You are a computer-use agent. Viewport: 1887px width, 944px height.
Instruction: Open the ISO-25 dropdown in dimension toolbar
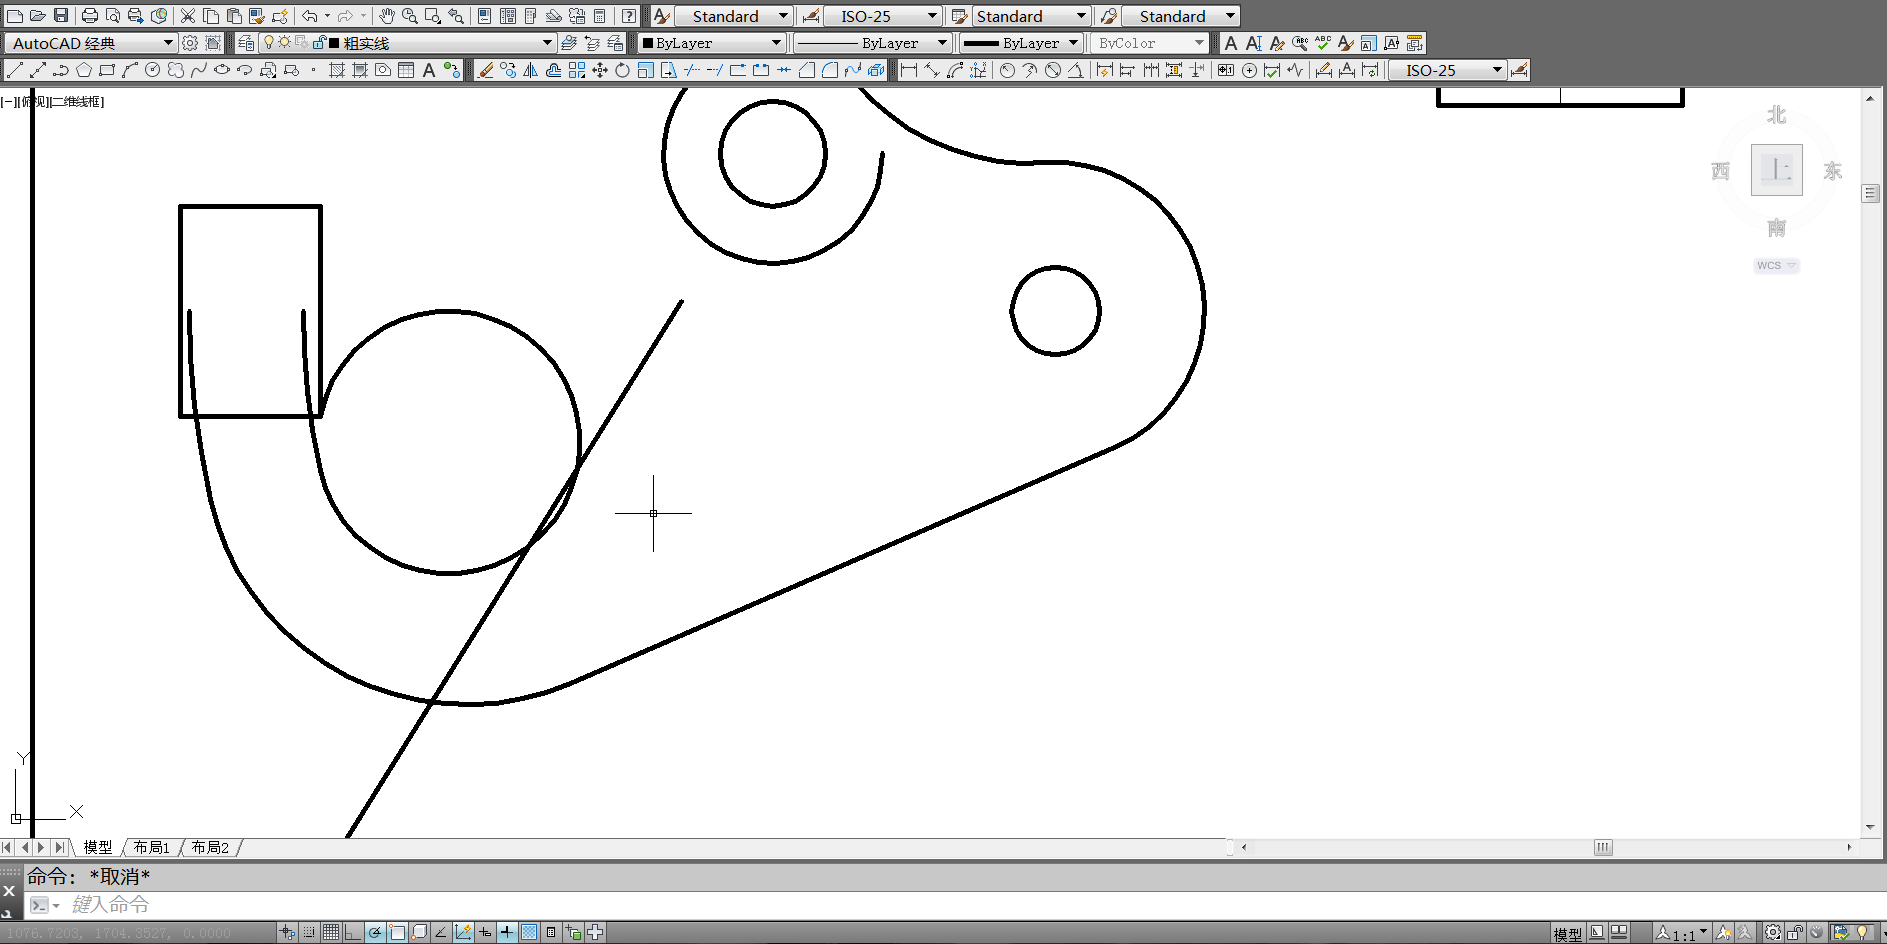coord(1497,70)
